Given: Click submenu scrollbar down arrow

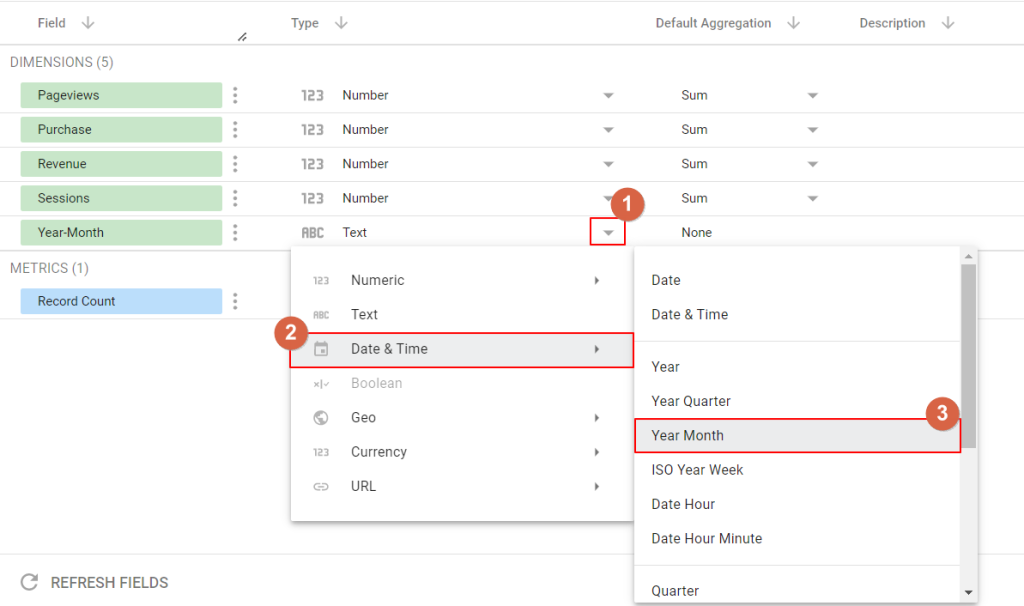Looking at the screenshot, I should coord(968,593).
